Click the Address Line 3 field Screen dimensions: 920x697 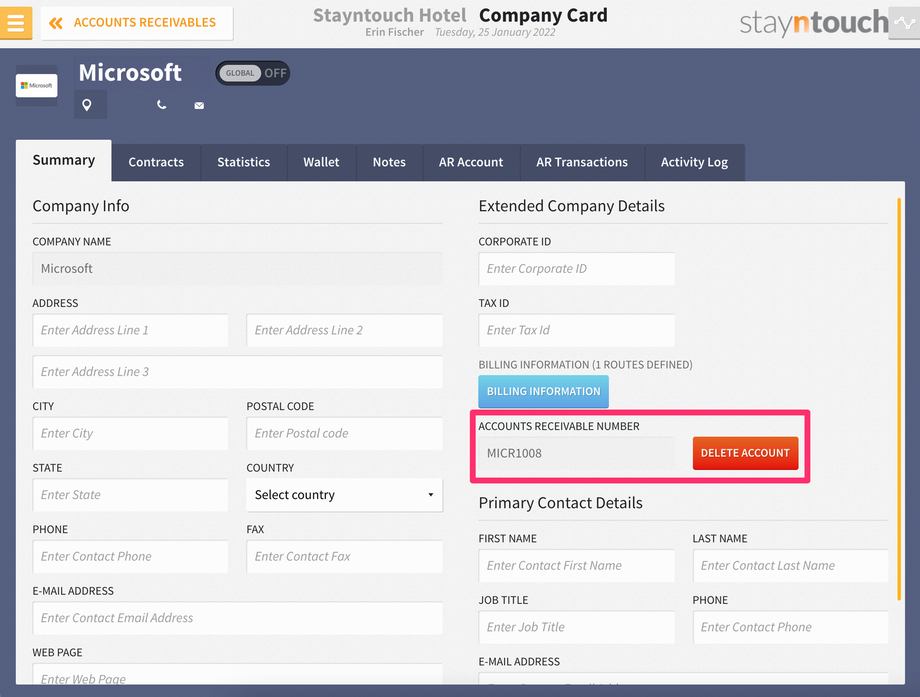(238, 372)
